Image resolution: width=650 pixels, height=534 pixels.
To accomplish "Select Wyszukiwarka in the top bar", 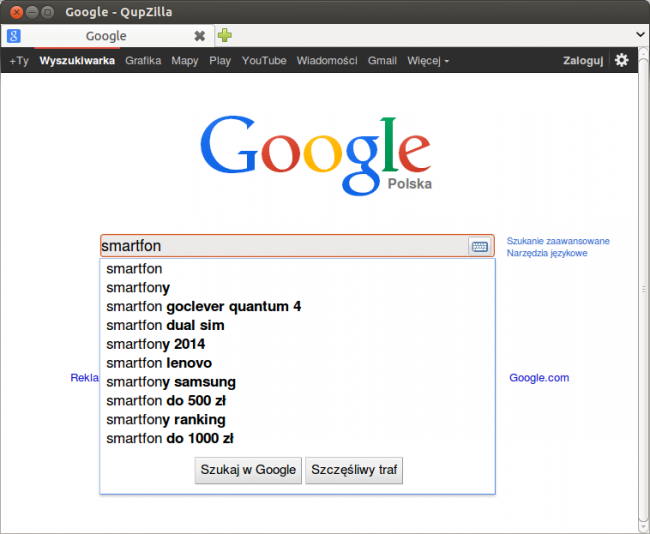I will pyautogui.click(x=77, y=61).
